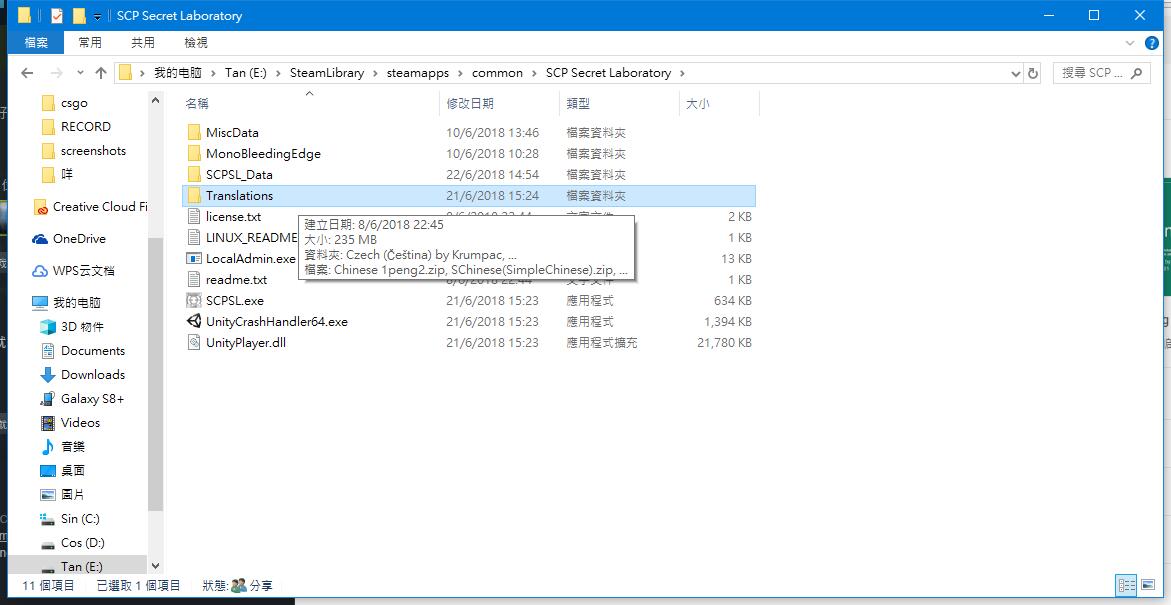
Task: Open the MiscData folder icon
Action: 194,133
